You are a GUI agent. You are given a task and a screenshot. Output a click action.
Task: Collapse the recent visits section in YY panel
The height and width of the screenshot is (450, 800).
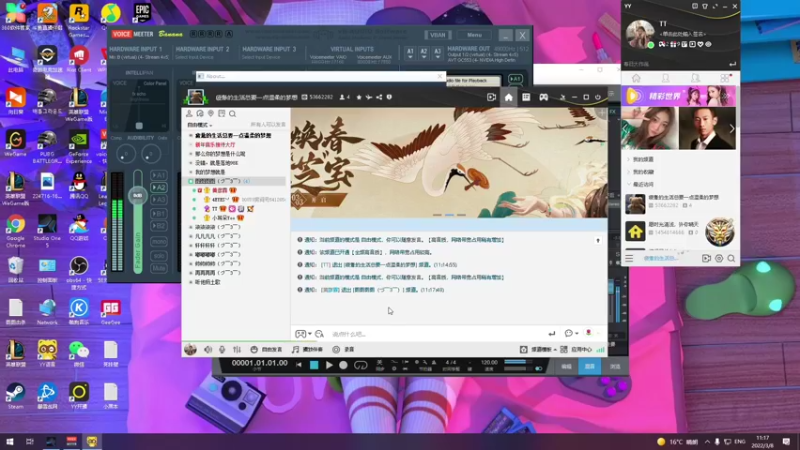tap(629, 185)
